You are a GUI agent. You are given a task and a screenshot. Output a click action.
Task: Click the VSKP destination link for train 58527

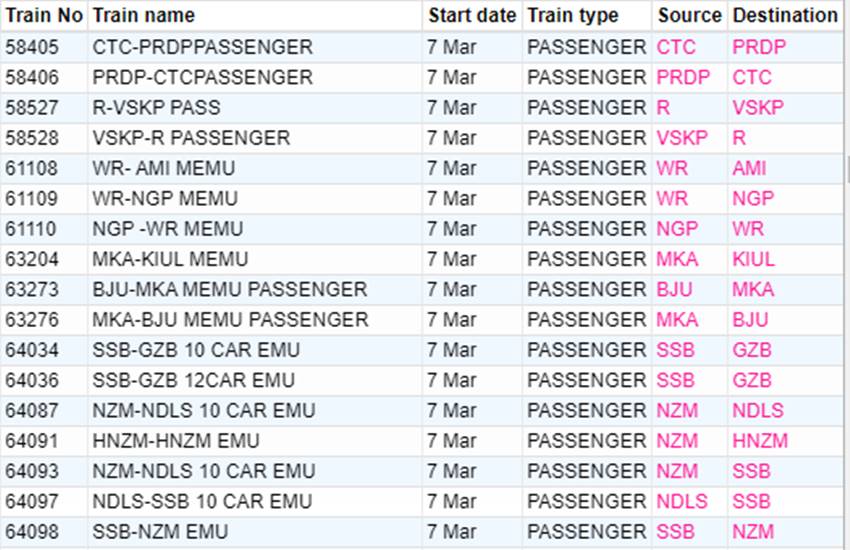(x=758, y=108)
